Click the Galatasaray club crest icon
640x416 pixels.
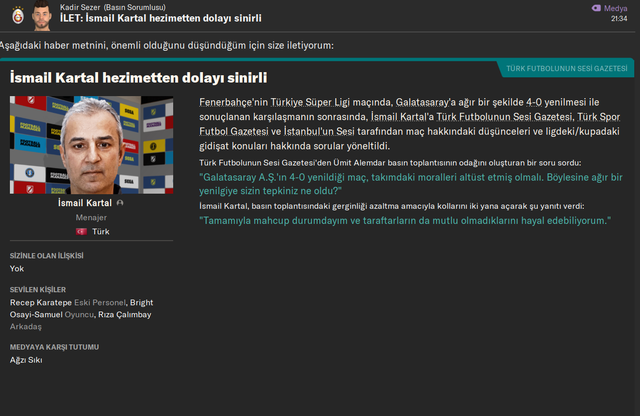click(x=18, y=16)
